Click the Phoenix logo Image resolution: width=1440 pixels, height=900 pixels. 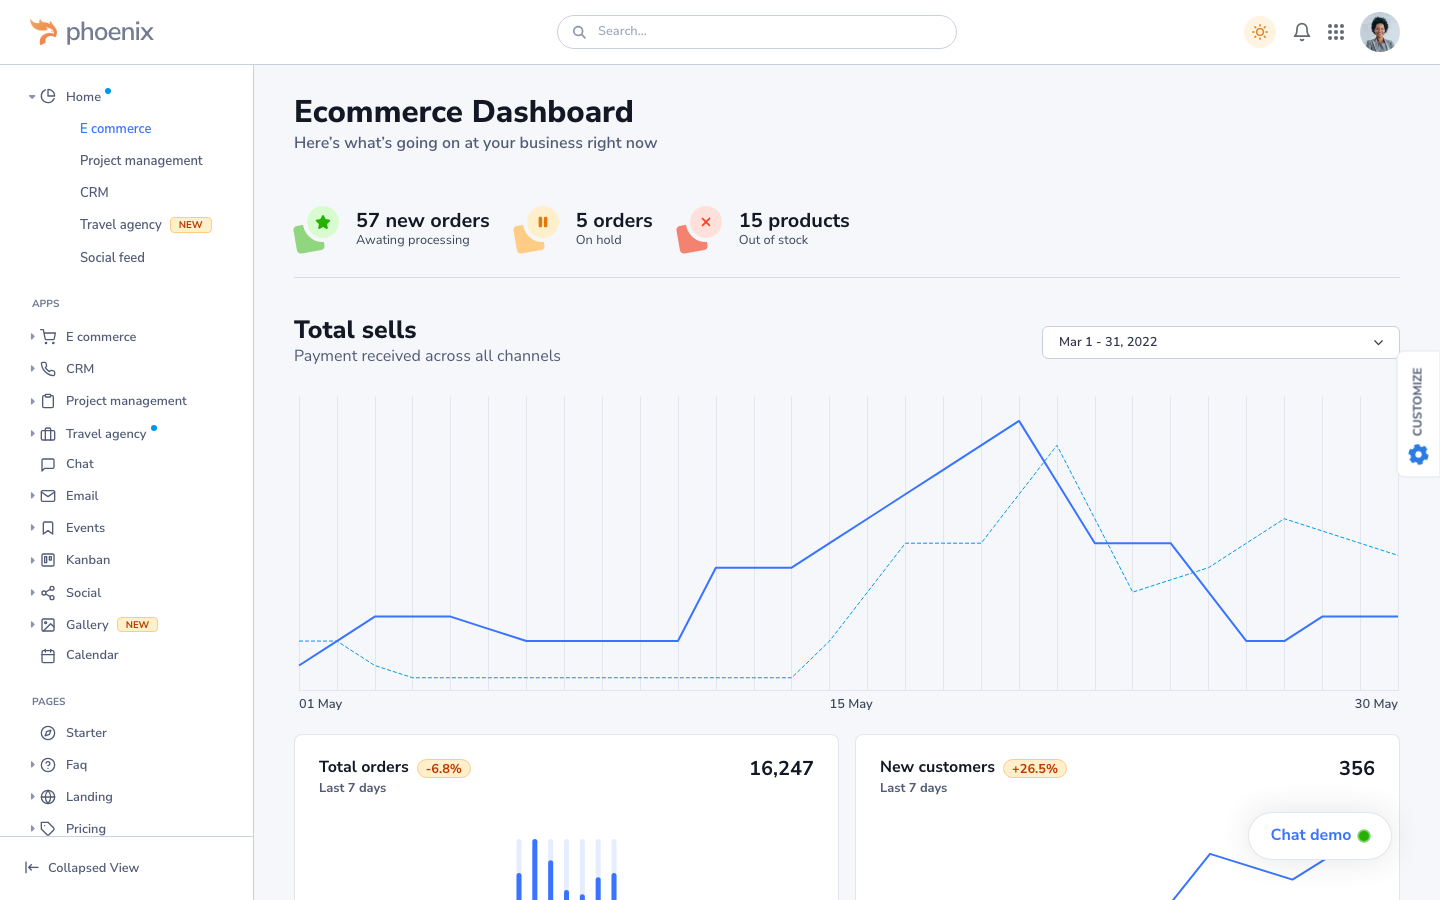pyautogui.click(x=92, y=32)
